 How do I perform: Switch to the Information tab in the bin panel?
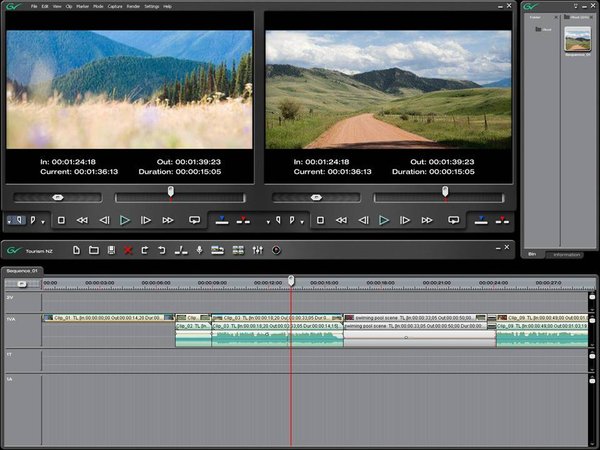coord(568,255)
